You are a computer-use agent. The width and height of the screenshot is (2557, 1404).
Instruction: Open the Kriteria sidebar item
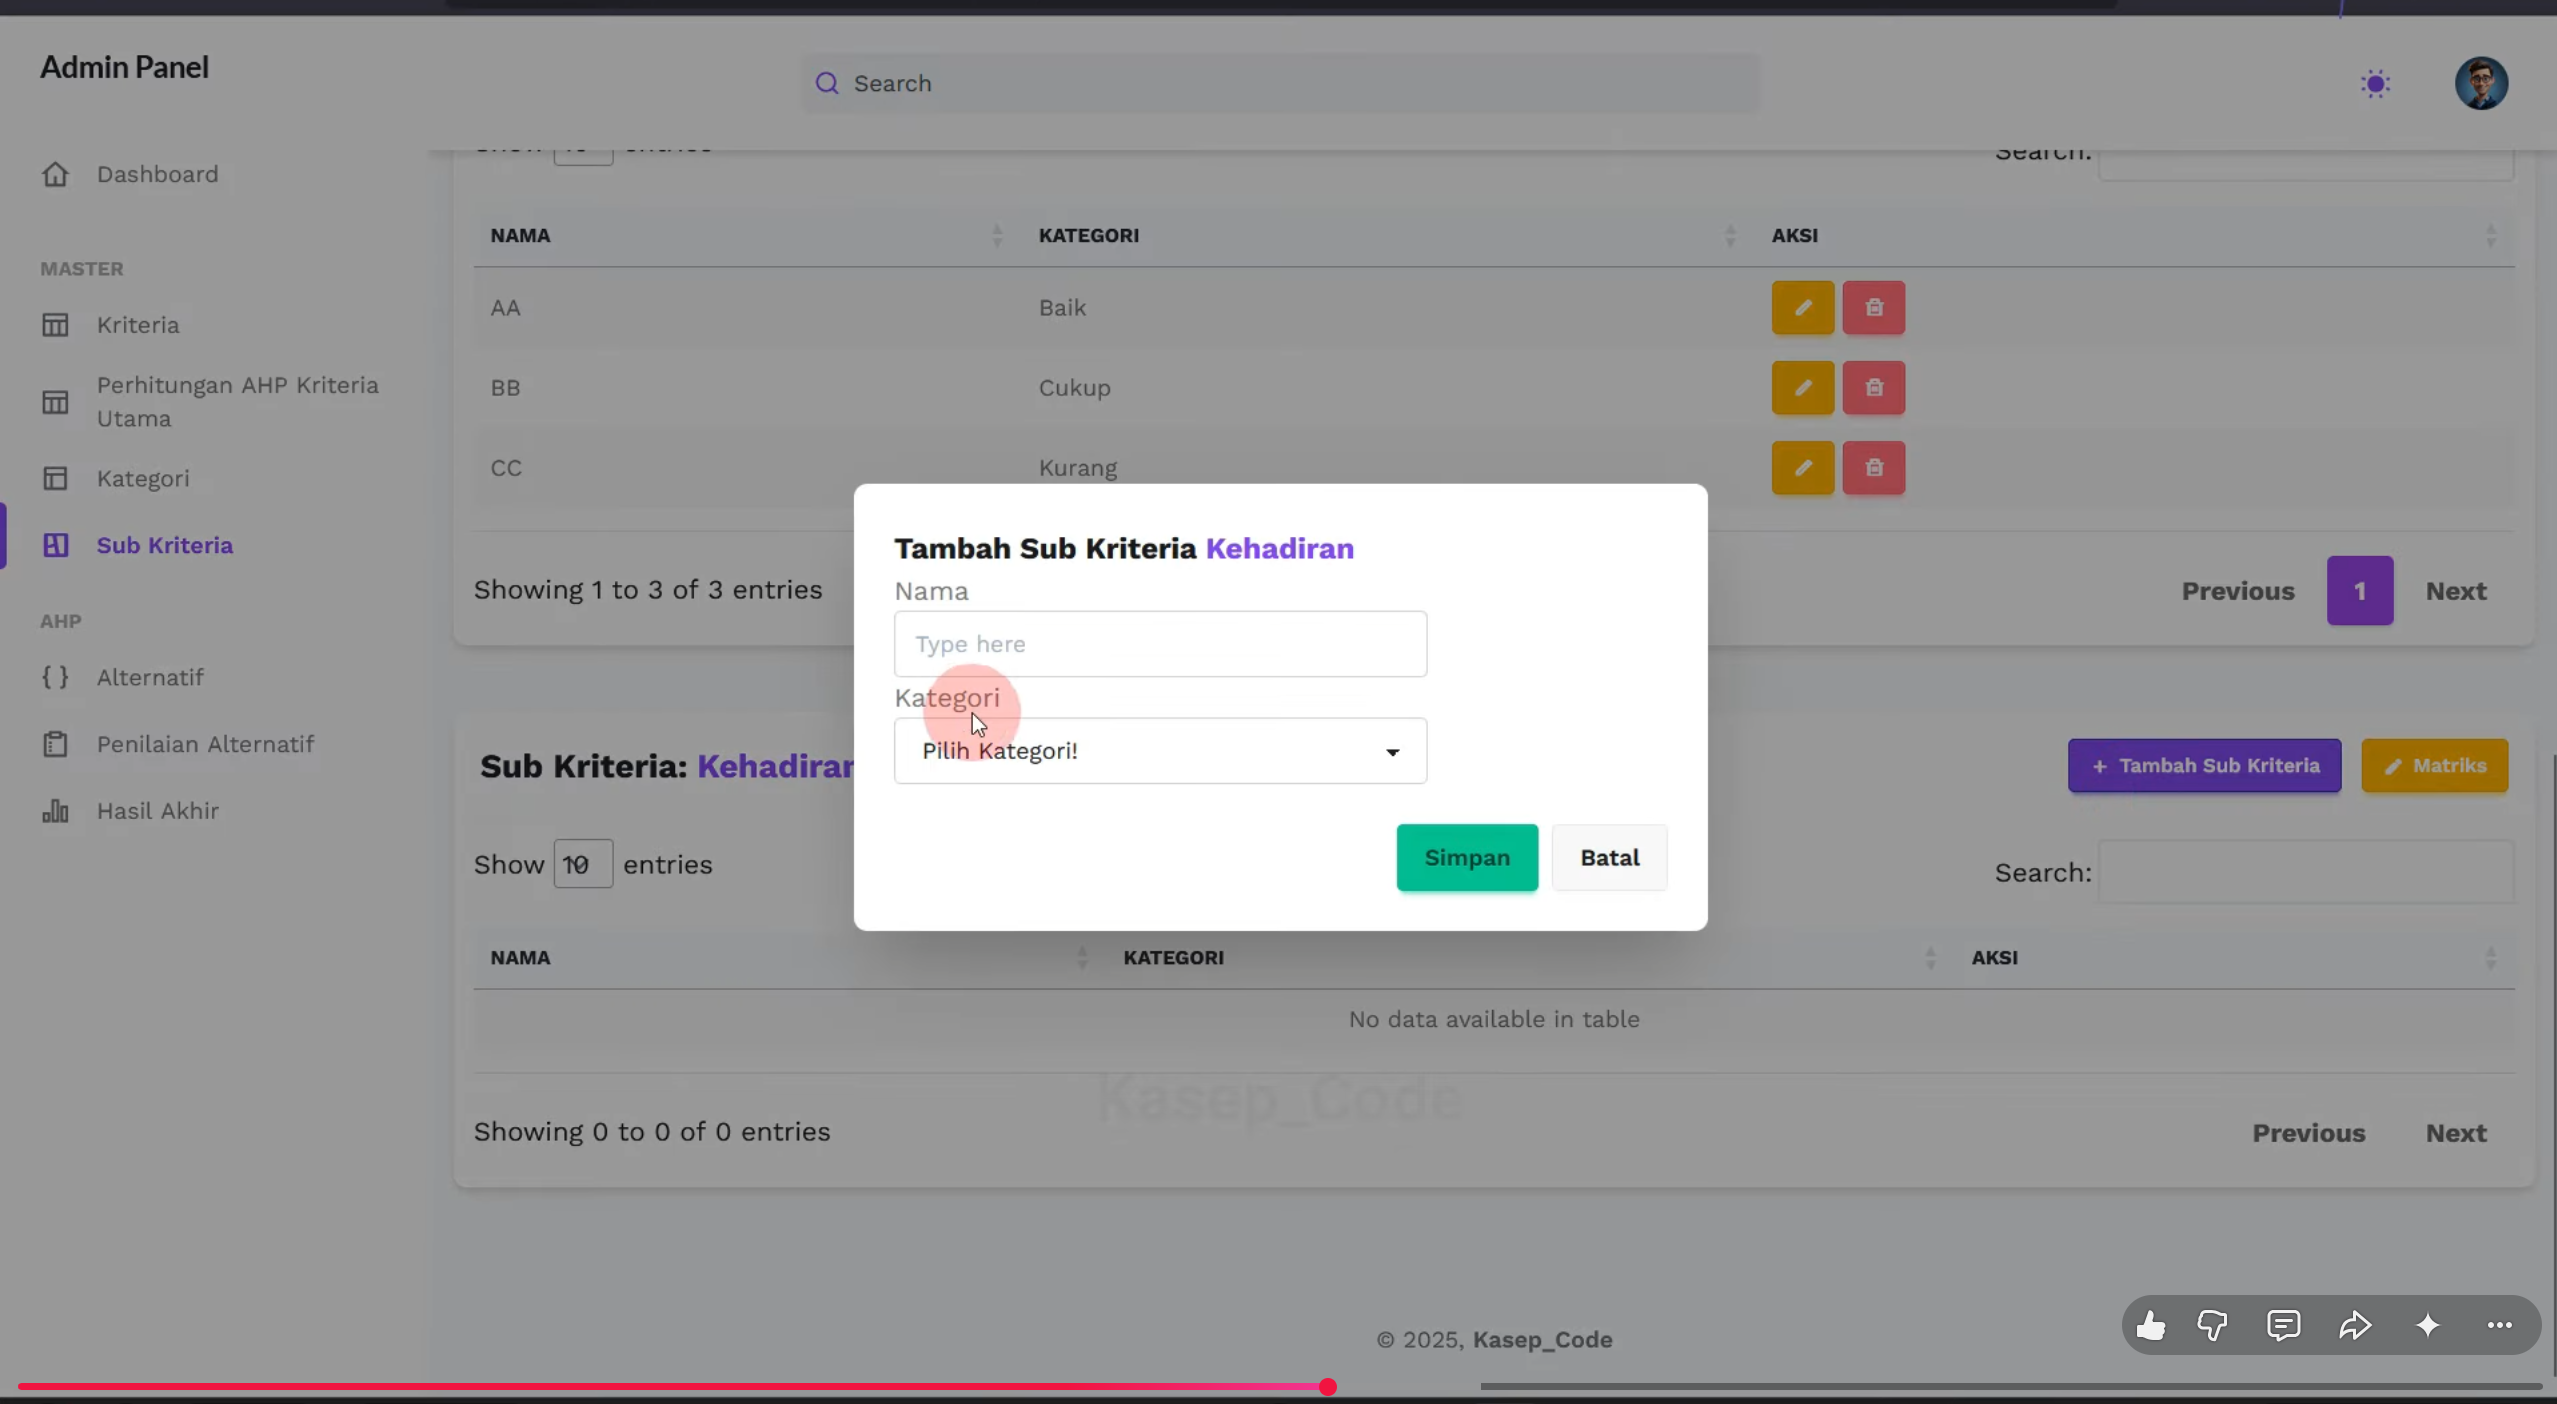(138, 325)
